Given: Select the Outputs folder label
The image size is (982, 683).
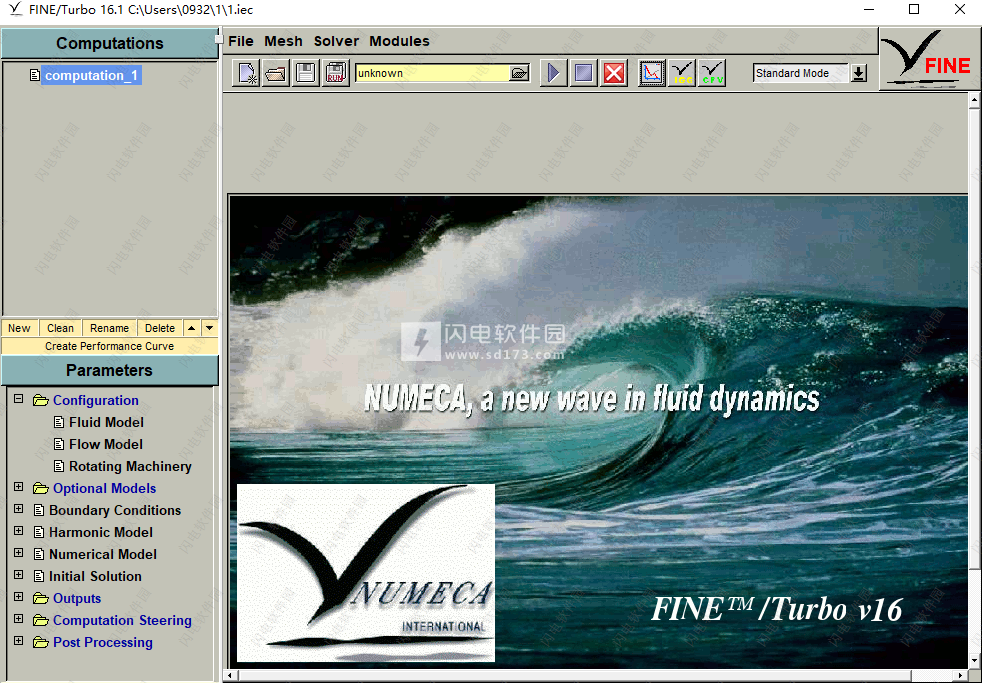Looking at the screenshot, I should coord(76,598).
